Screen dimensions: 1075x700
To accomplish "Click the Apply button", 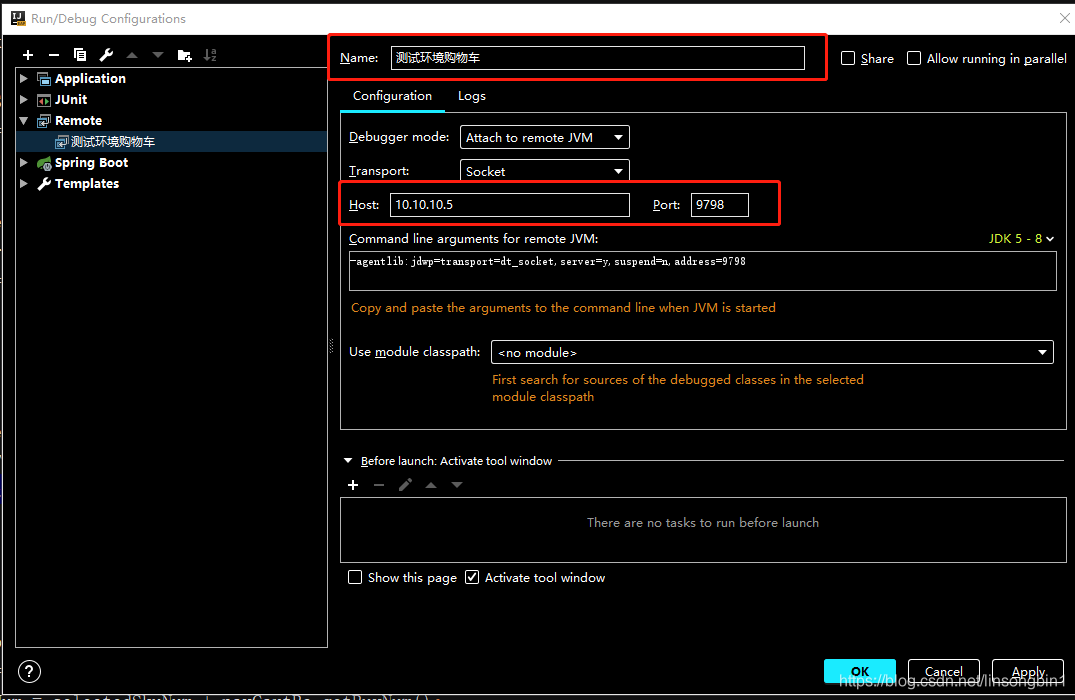I will [x=1028, y=671].
